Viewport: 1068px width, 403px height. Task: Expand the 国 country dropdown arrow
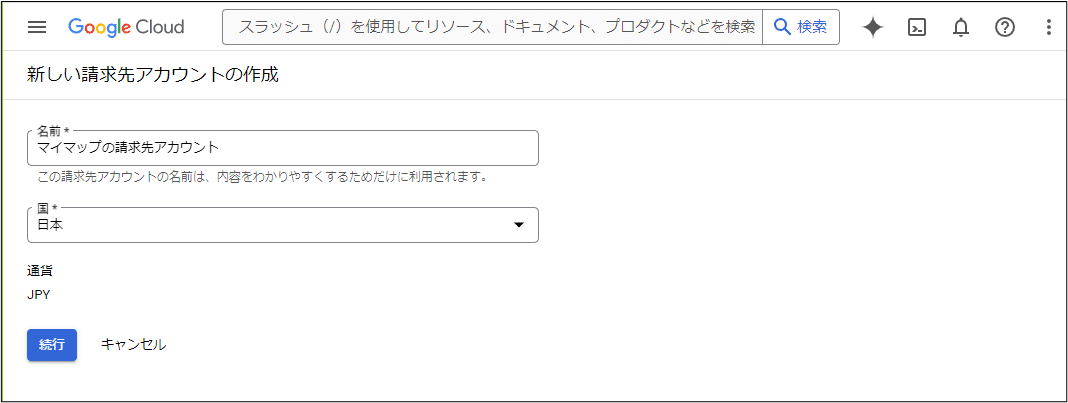coord(518,225)
